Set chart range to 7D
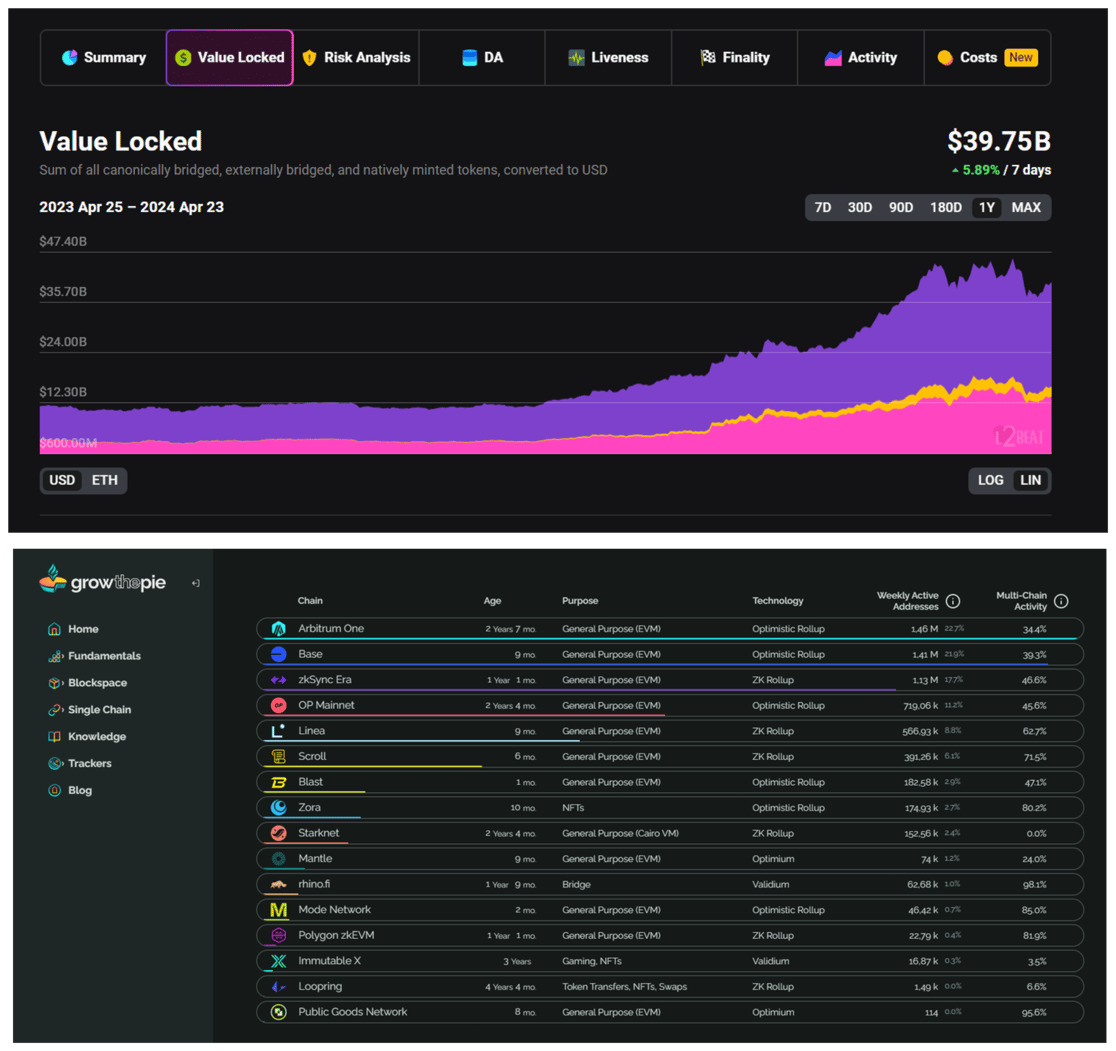1116x1051 pixels. [x=822, y=208]
